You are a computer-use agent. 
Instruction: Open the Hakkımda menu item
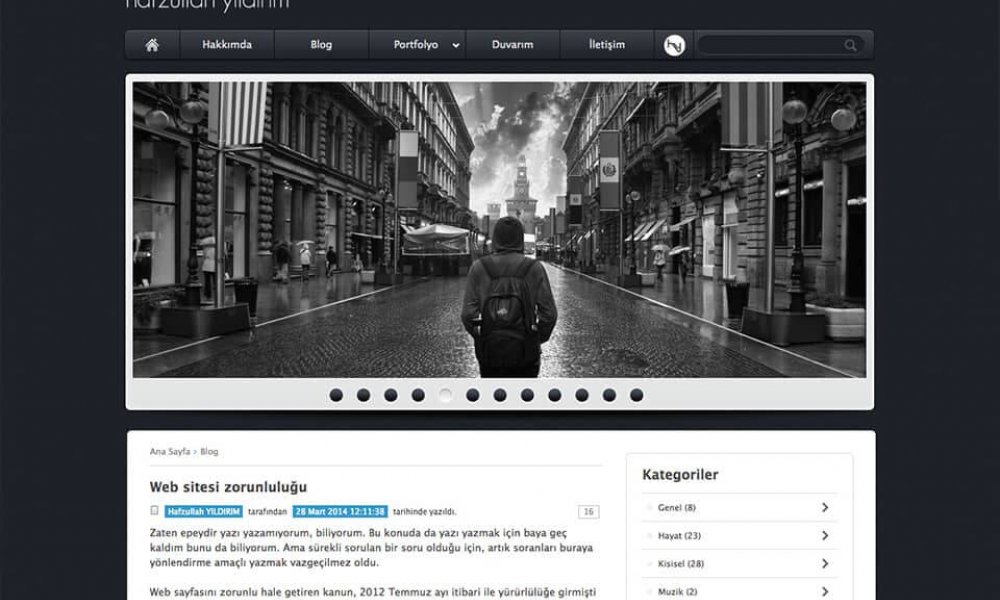point(227,45)
